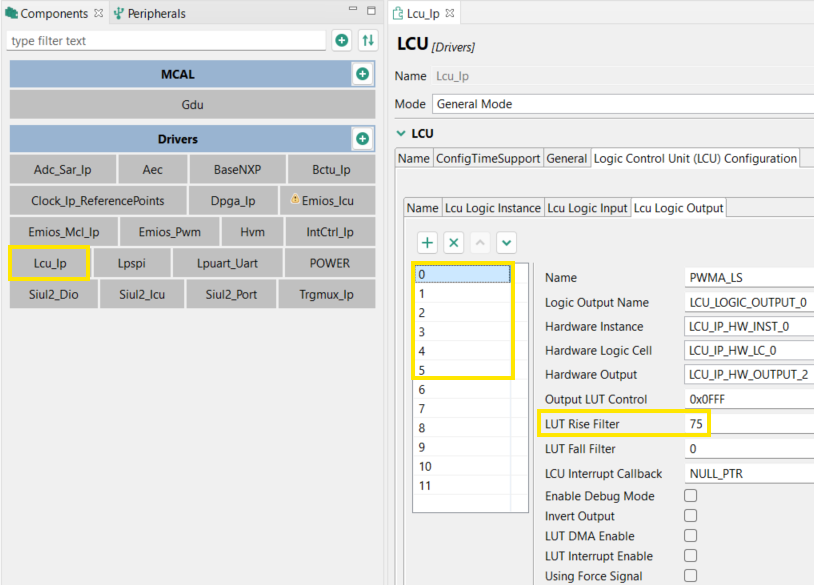Check LUT Interrupt Enable

click(x=690, y=555)
